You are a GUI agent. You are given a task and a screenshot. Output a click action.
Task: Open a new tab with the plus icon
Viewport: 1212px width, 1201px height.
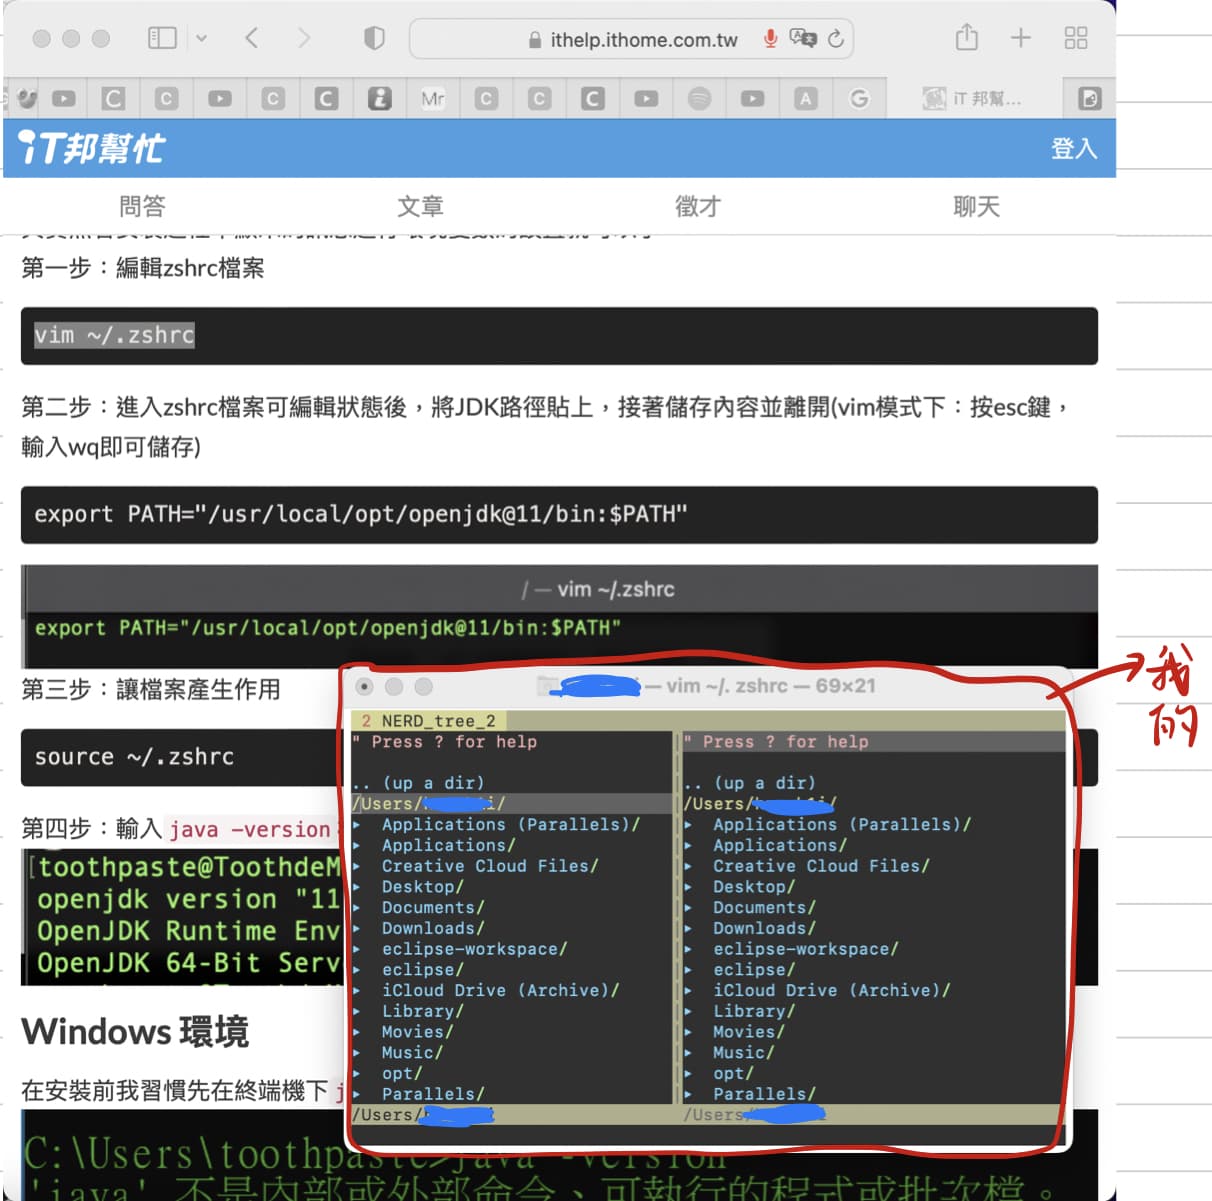click(1020, 37)
